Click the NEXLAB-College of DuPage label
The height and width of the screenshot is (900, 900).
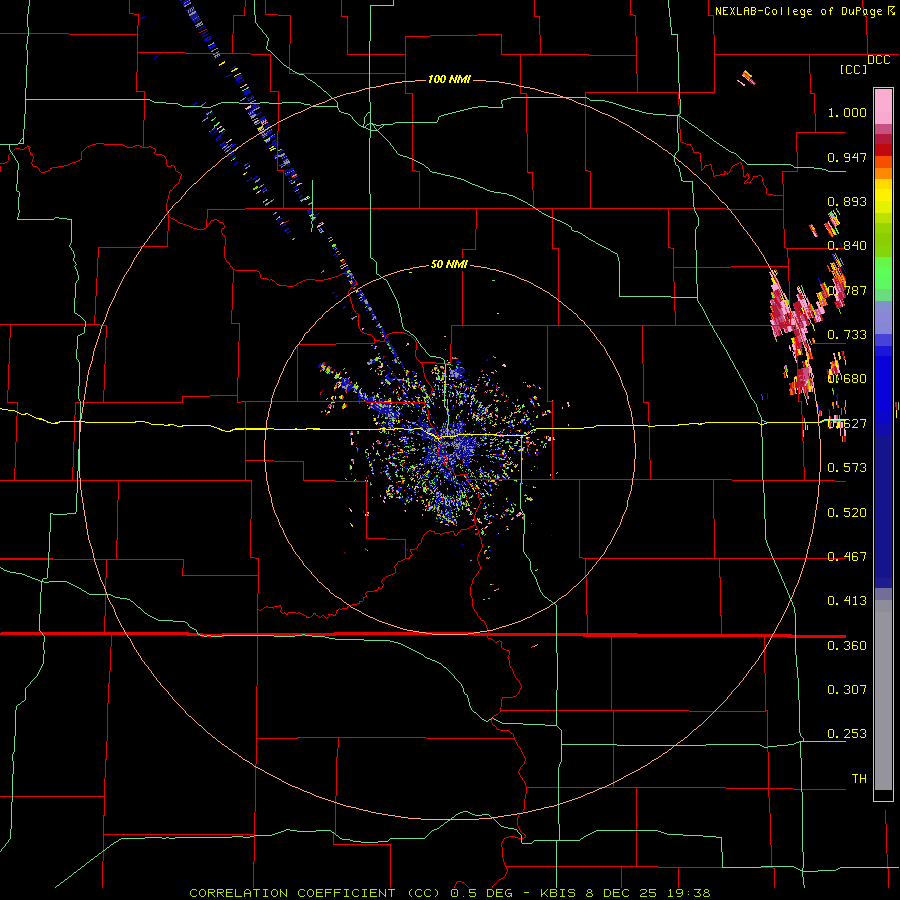(798, 11)
